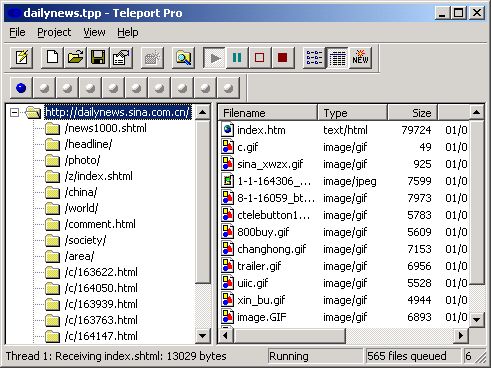Viewport: 491px width, 368px height.
Task: Select the /china/ folder
Action: 81,192
